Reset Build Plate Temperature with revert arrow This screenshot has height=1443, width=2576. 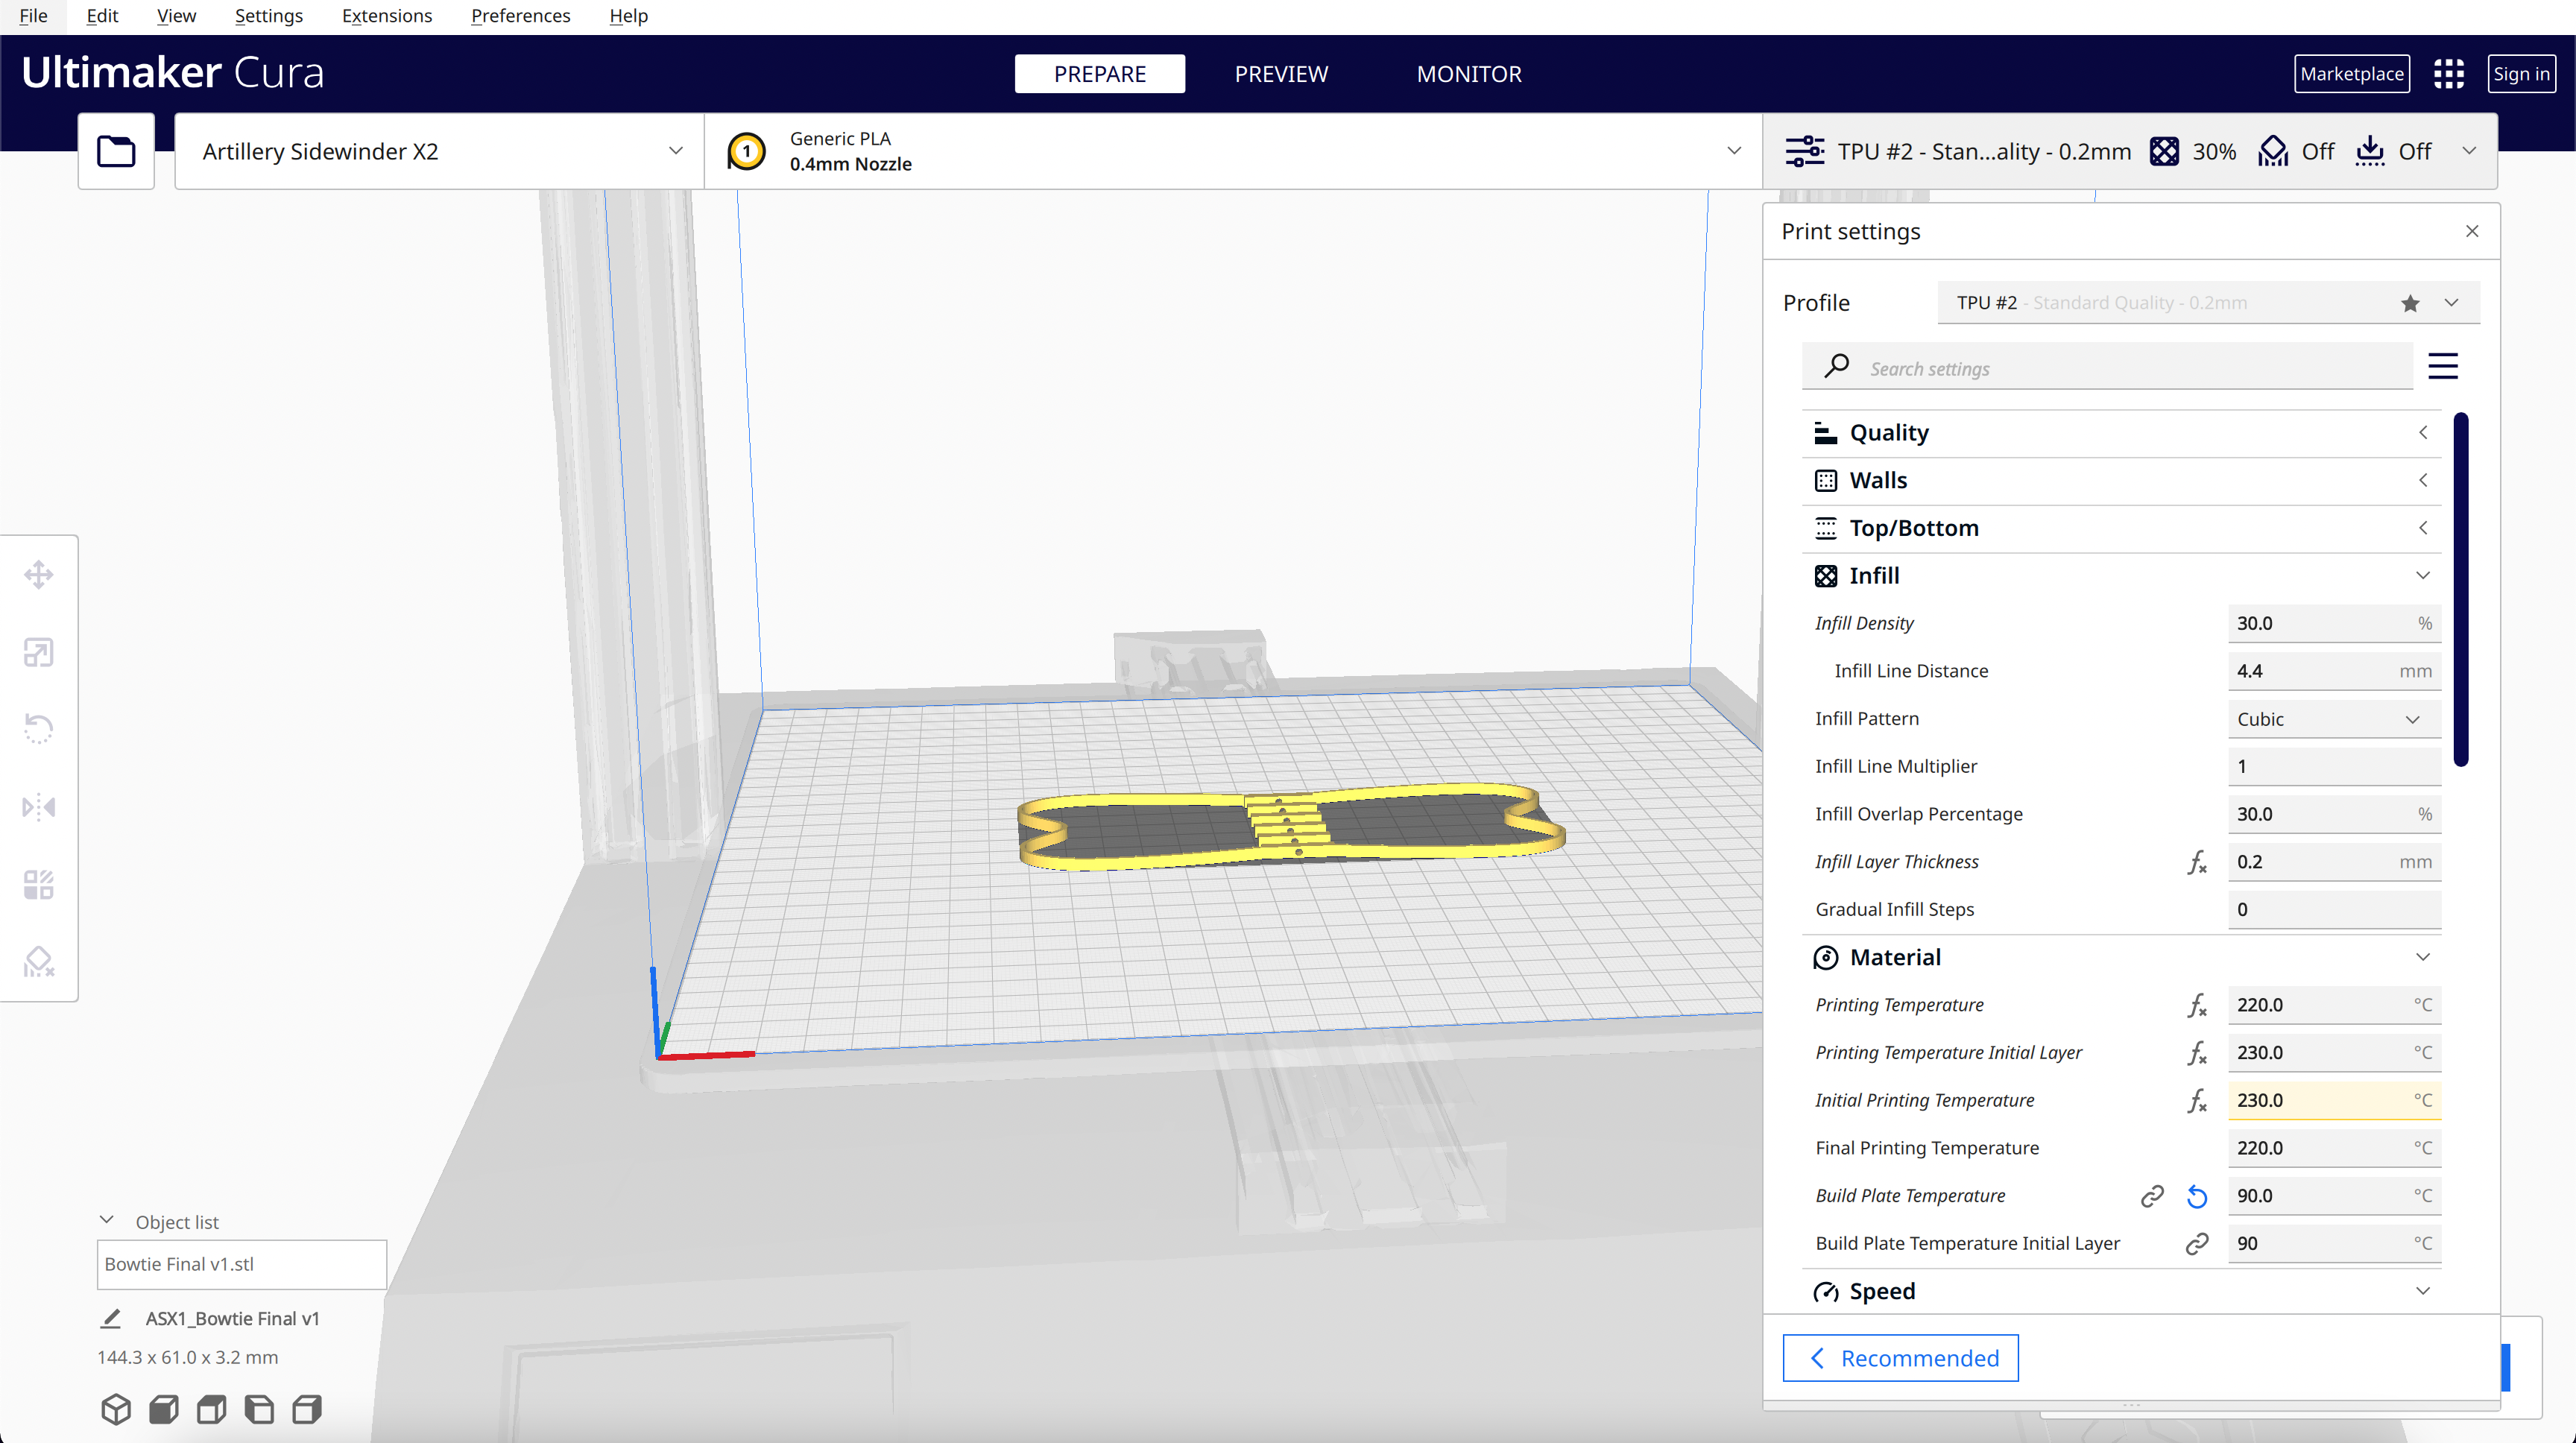2197,1196
